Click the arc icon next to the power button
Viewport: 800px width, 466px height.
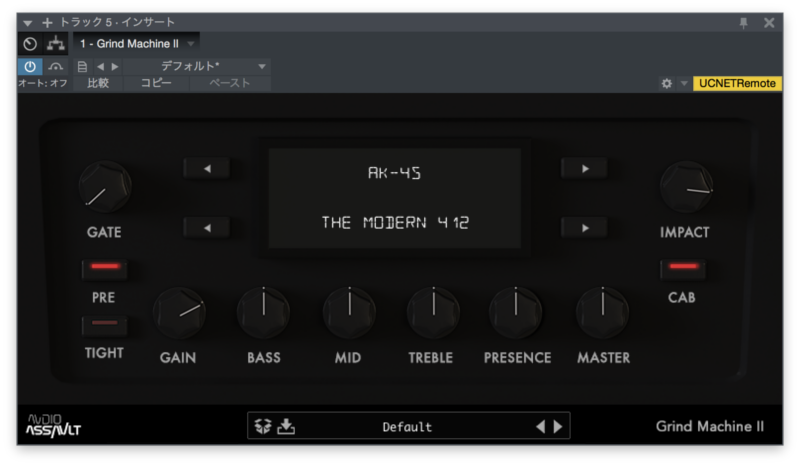(56, 67)
